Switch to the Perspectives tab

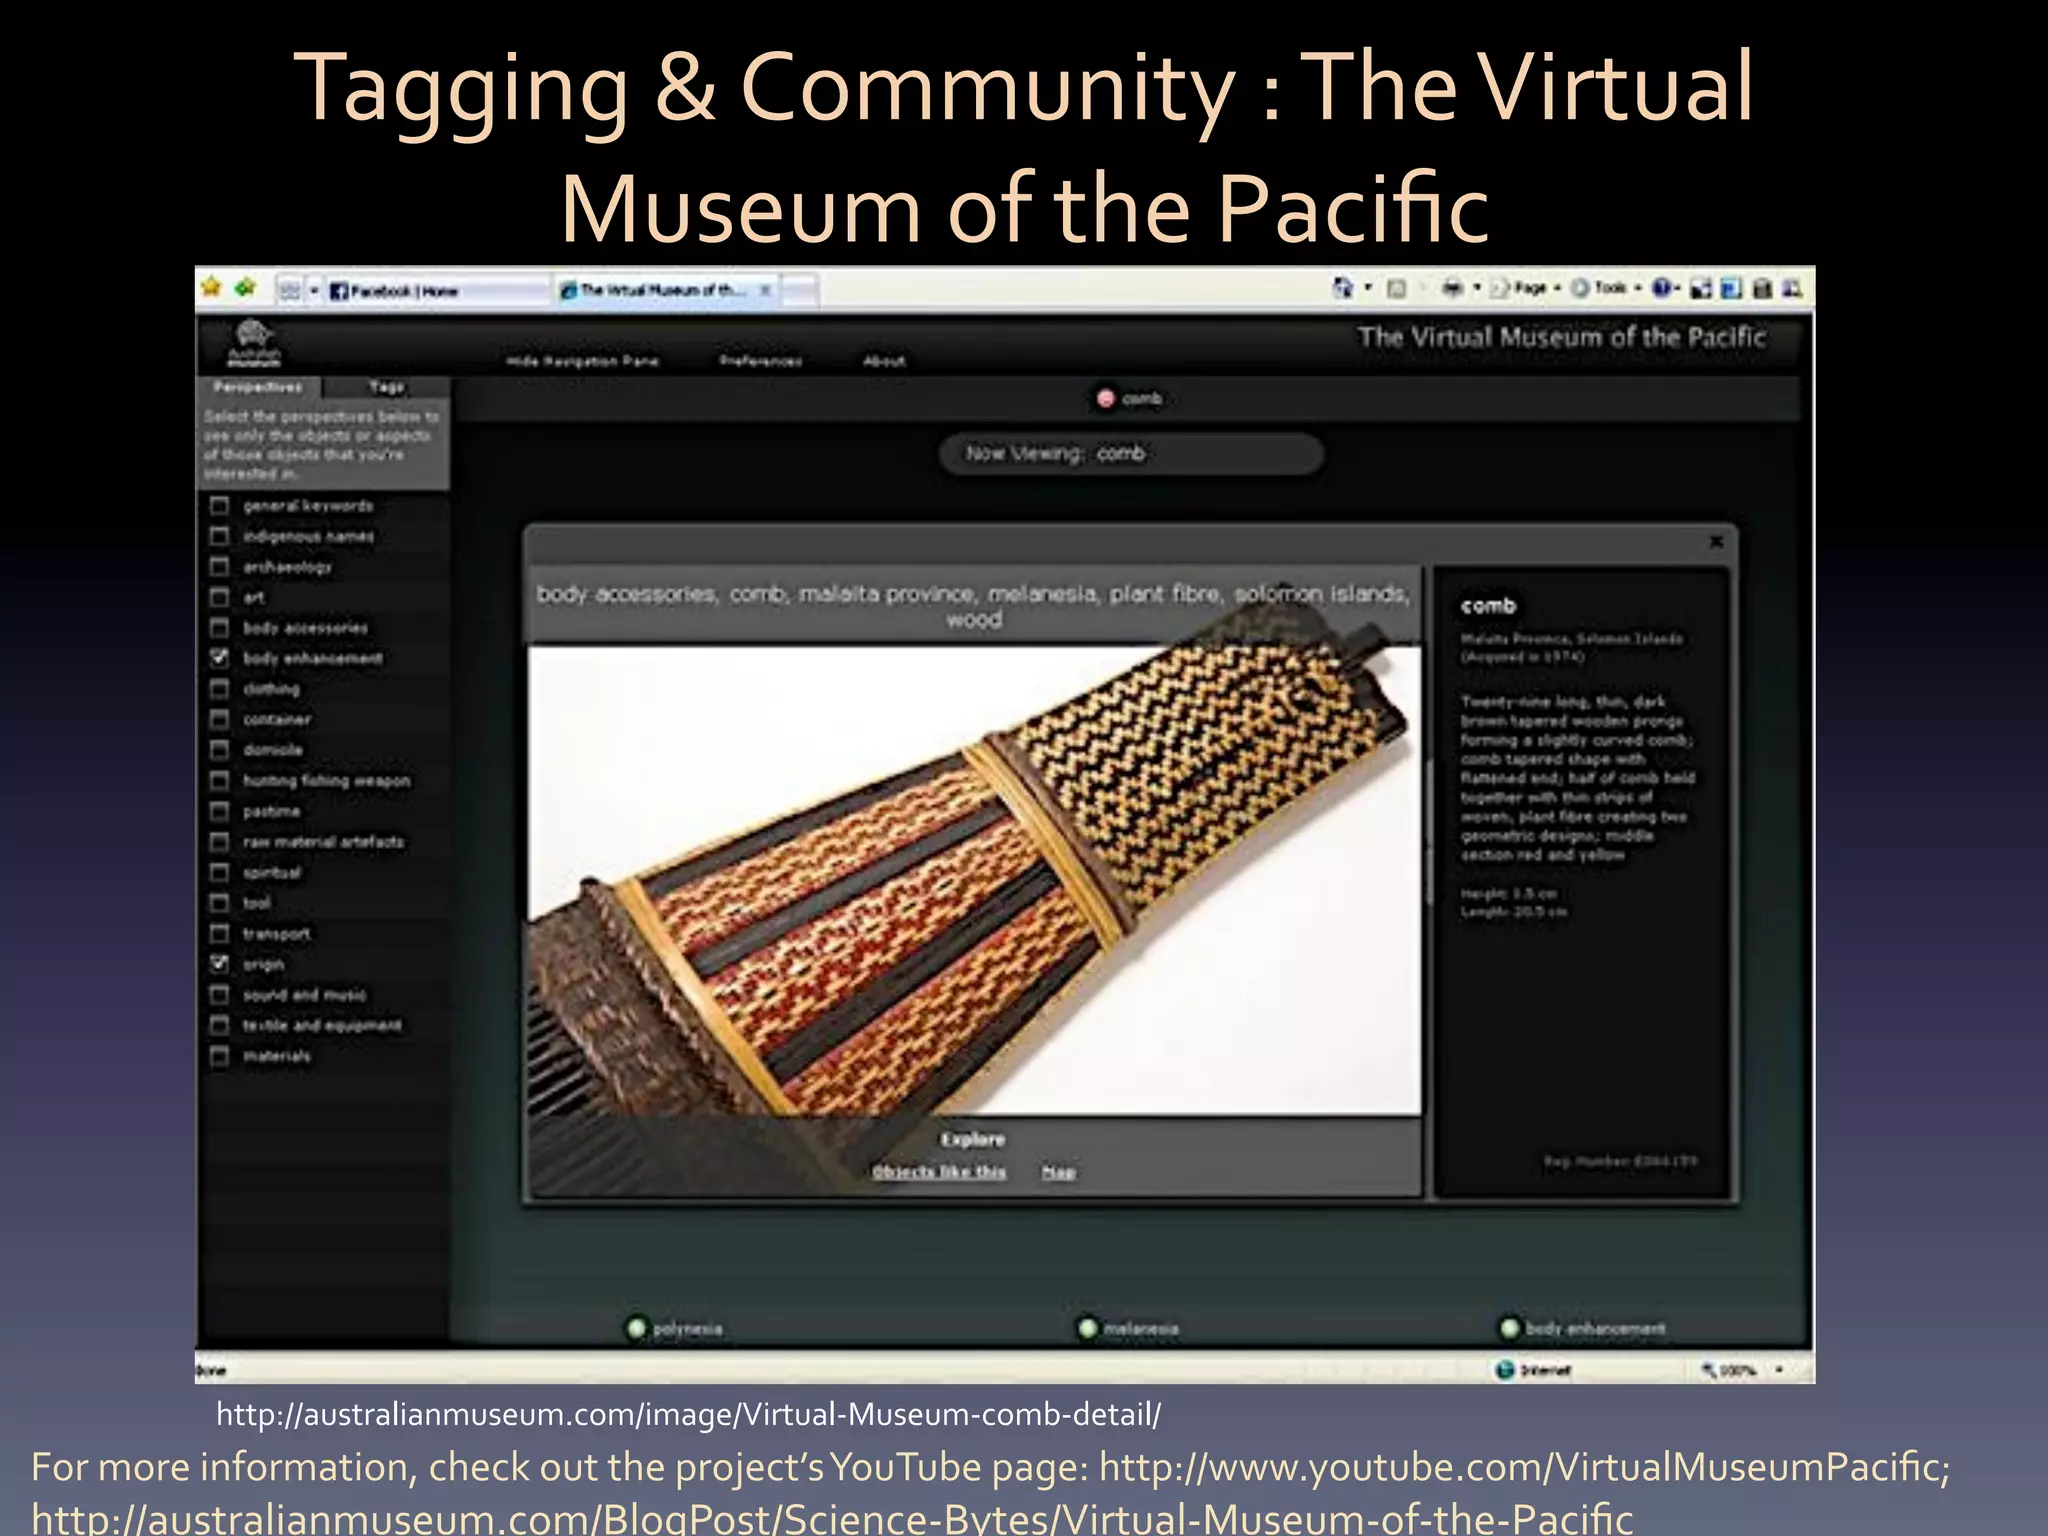click(258, 387)
